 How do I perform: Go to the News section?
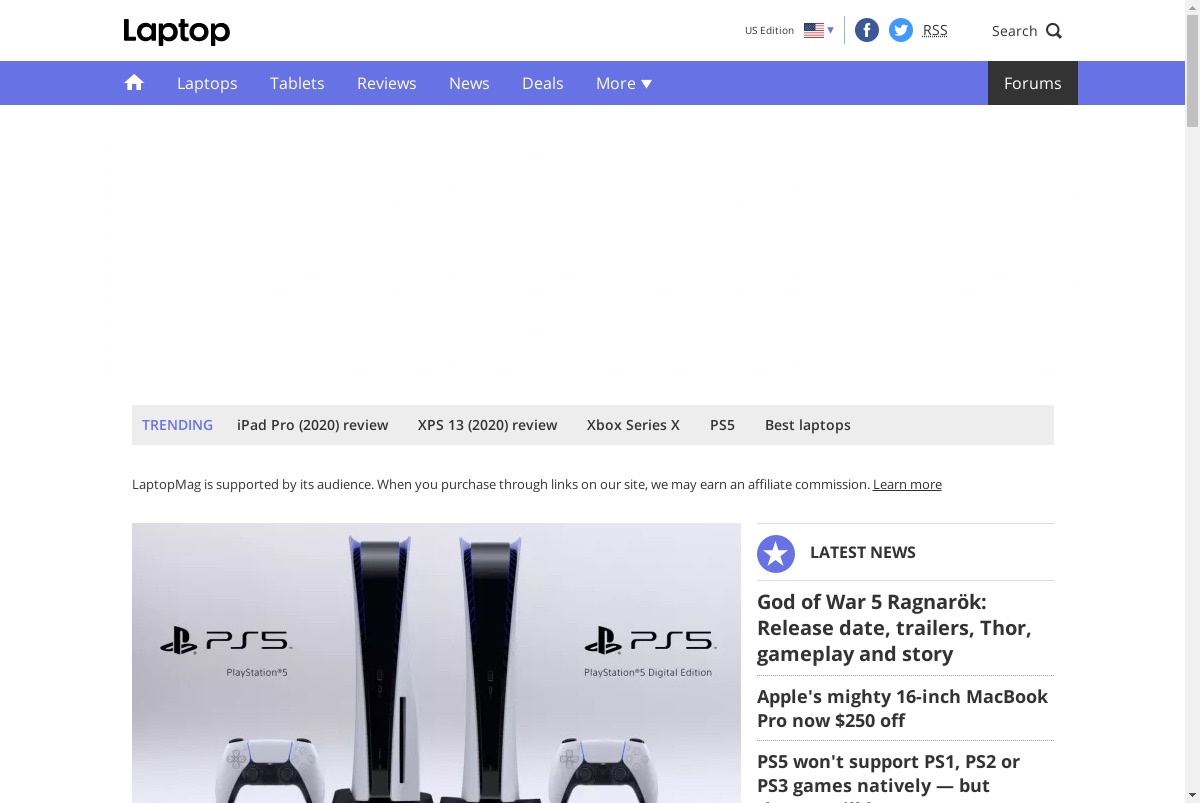pyautogui.click(x=469, y=83)
